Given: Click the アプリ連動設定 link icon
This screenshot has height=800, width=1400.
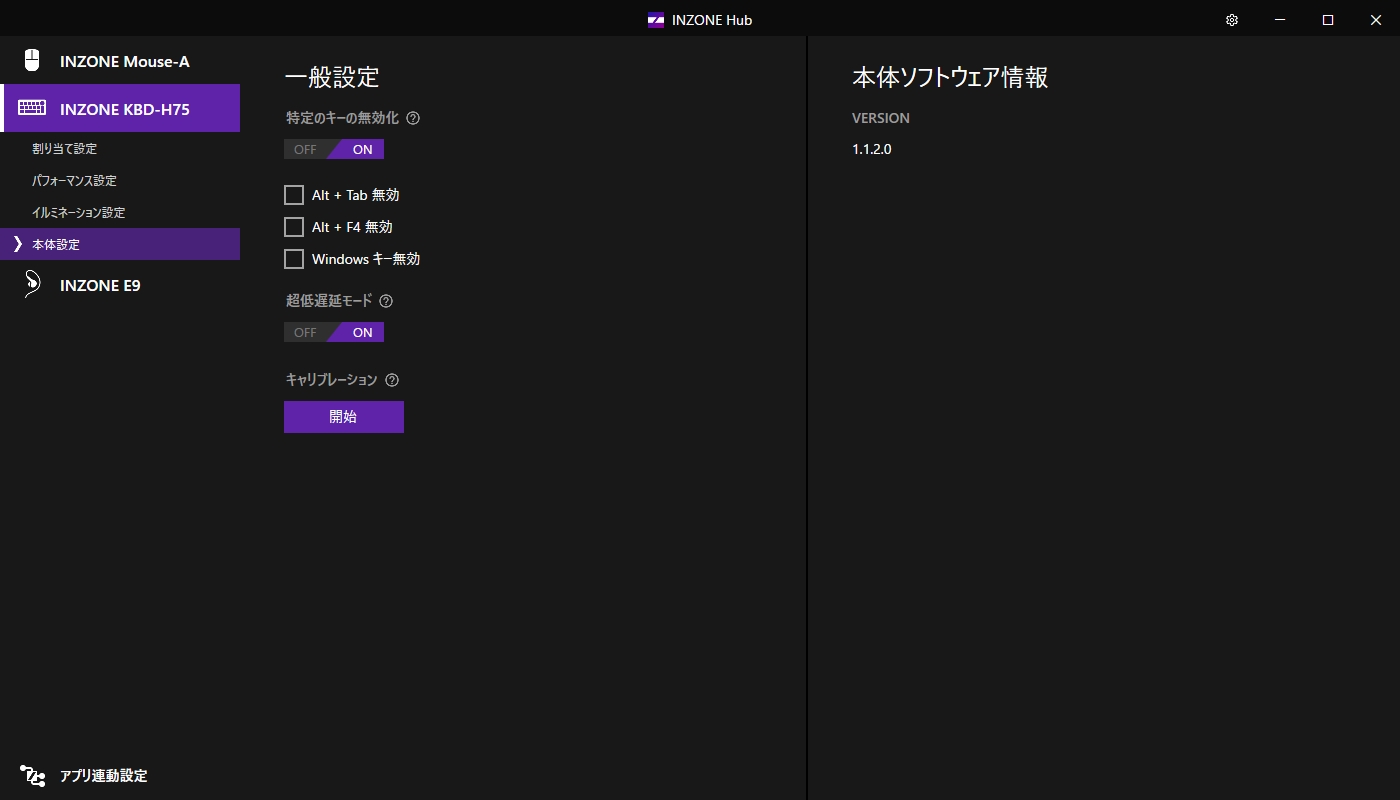Looking at the screenshot, I should pos(32,775).
